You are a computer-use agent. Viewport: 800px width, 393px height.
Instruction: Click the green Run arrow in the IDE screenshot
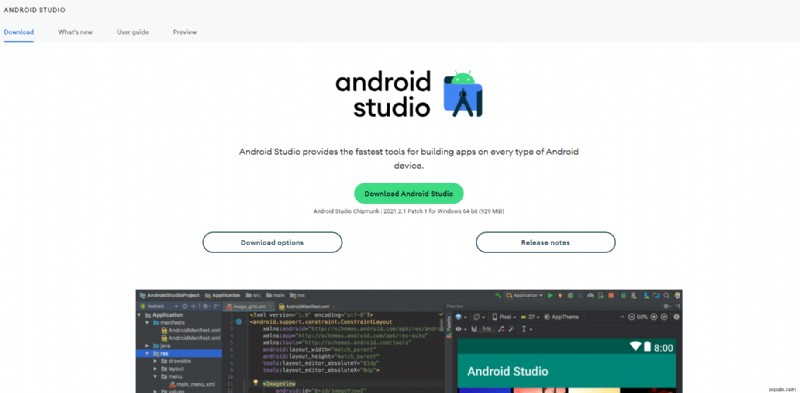click(550, 296)
